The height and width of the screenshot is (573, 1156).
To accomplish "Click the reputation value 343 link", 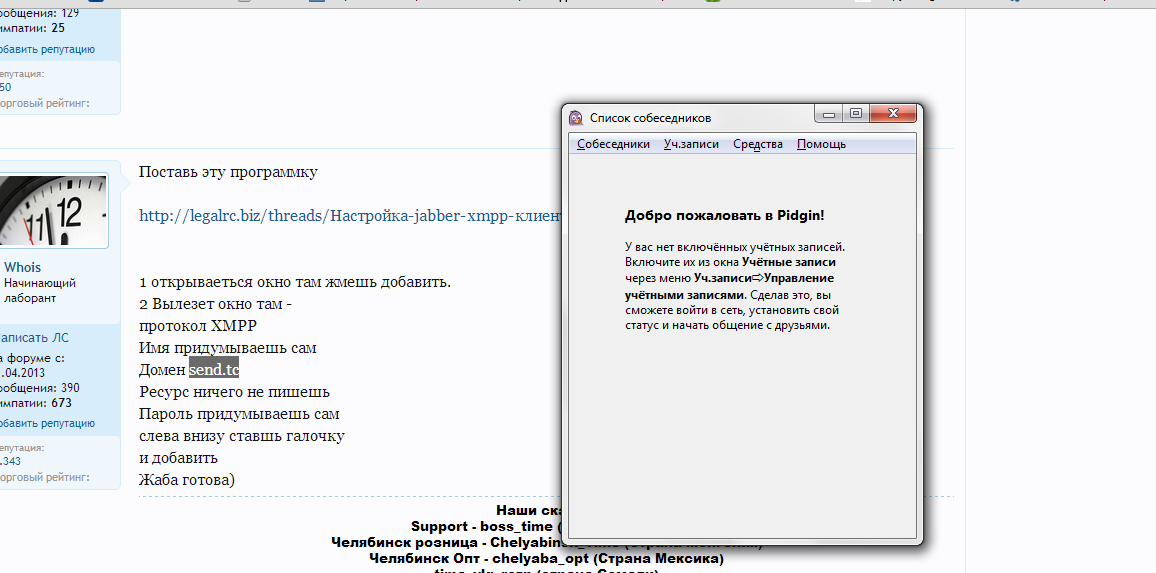I will [10, 461].
